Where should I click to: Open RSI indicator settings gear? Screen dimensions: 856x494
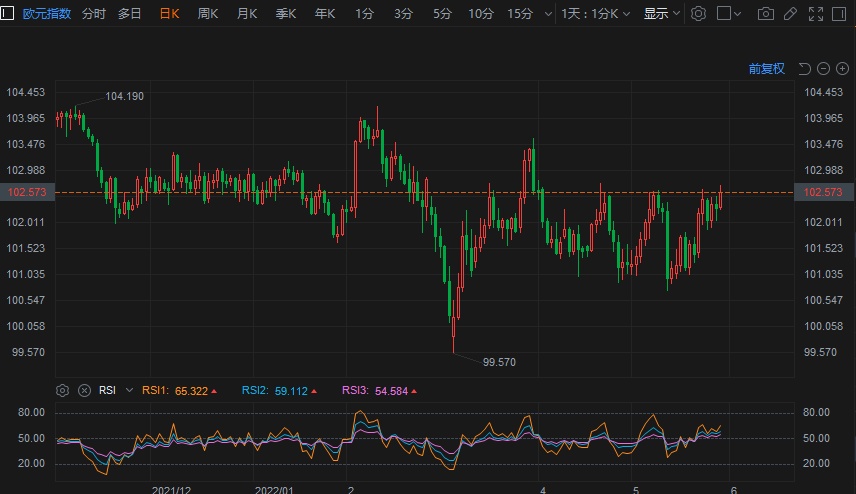[63, 391]
